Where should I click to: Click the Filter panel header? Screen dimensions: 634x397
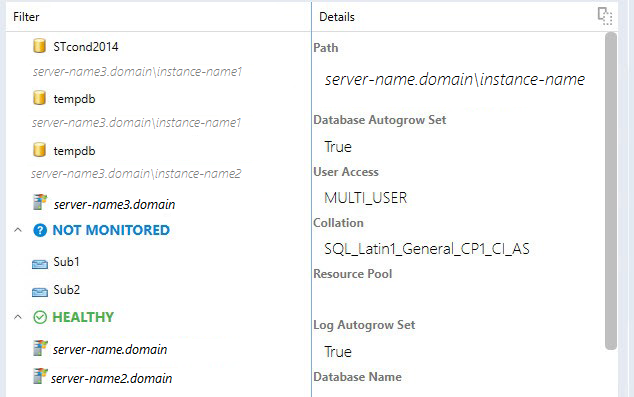(26, 17)
